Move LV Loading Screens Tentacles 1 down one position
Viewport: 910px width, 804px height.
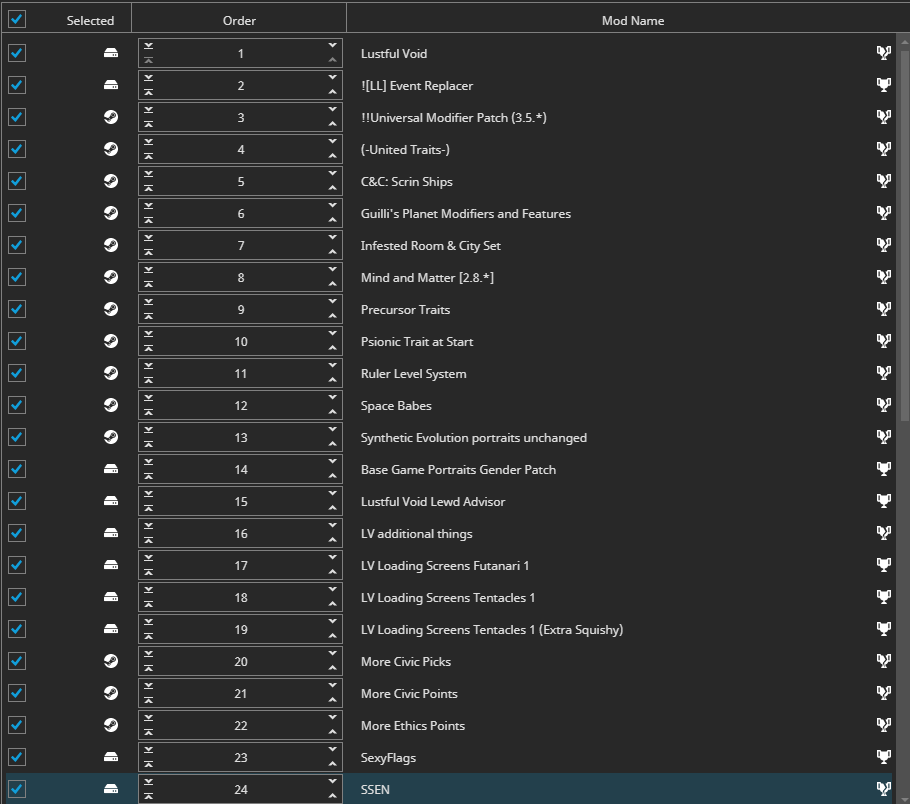pos(333,589)
